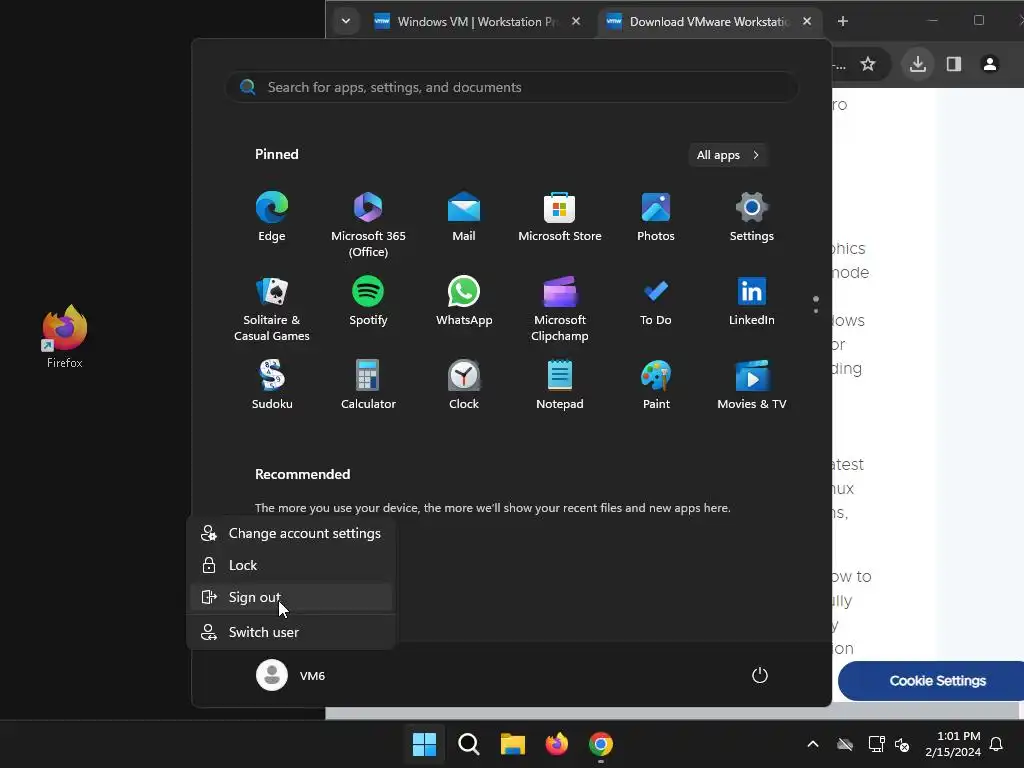Open Movies & TV app

752,385
